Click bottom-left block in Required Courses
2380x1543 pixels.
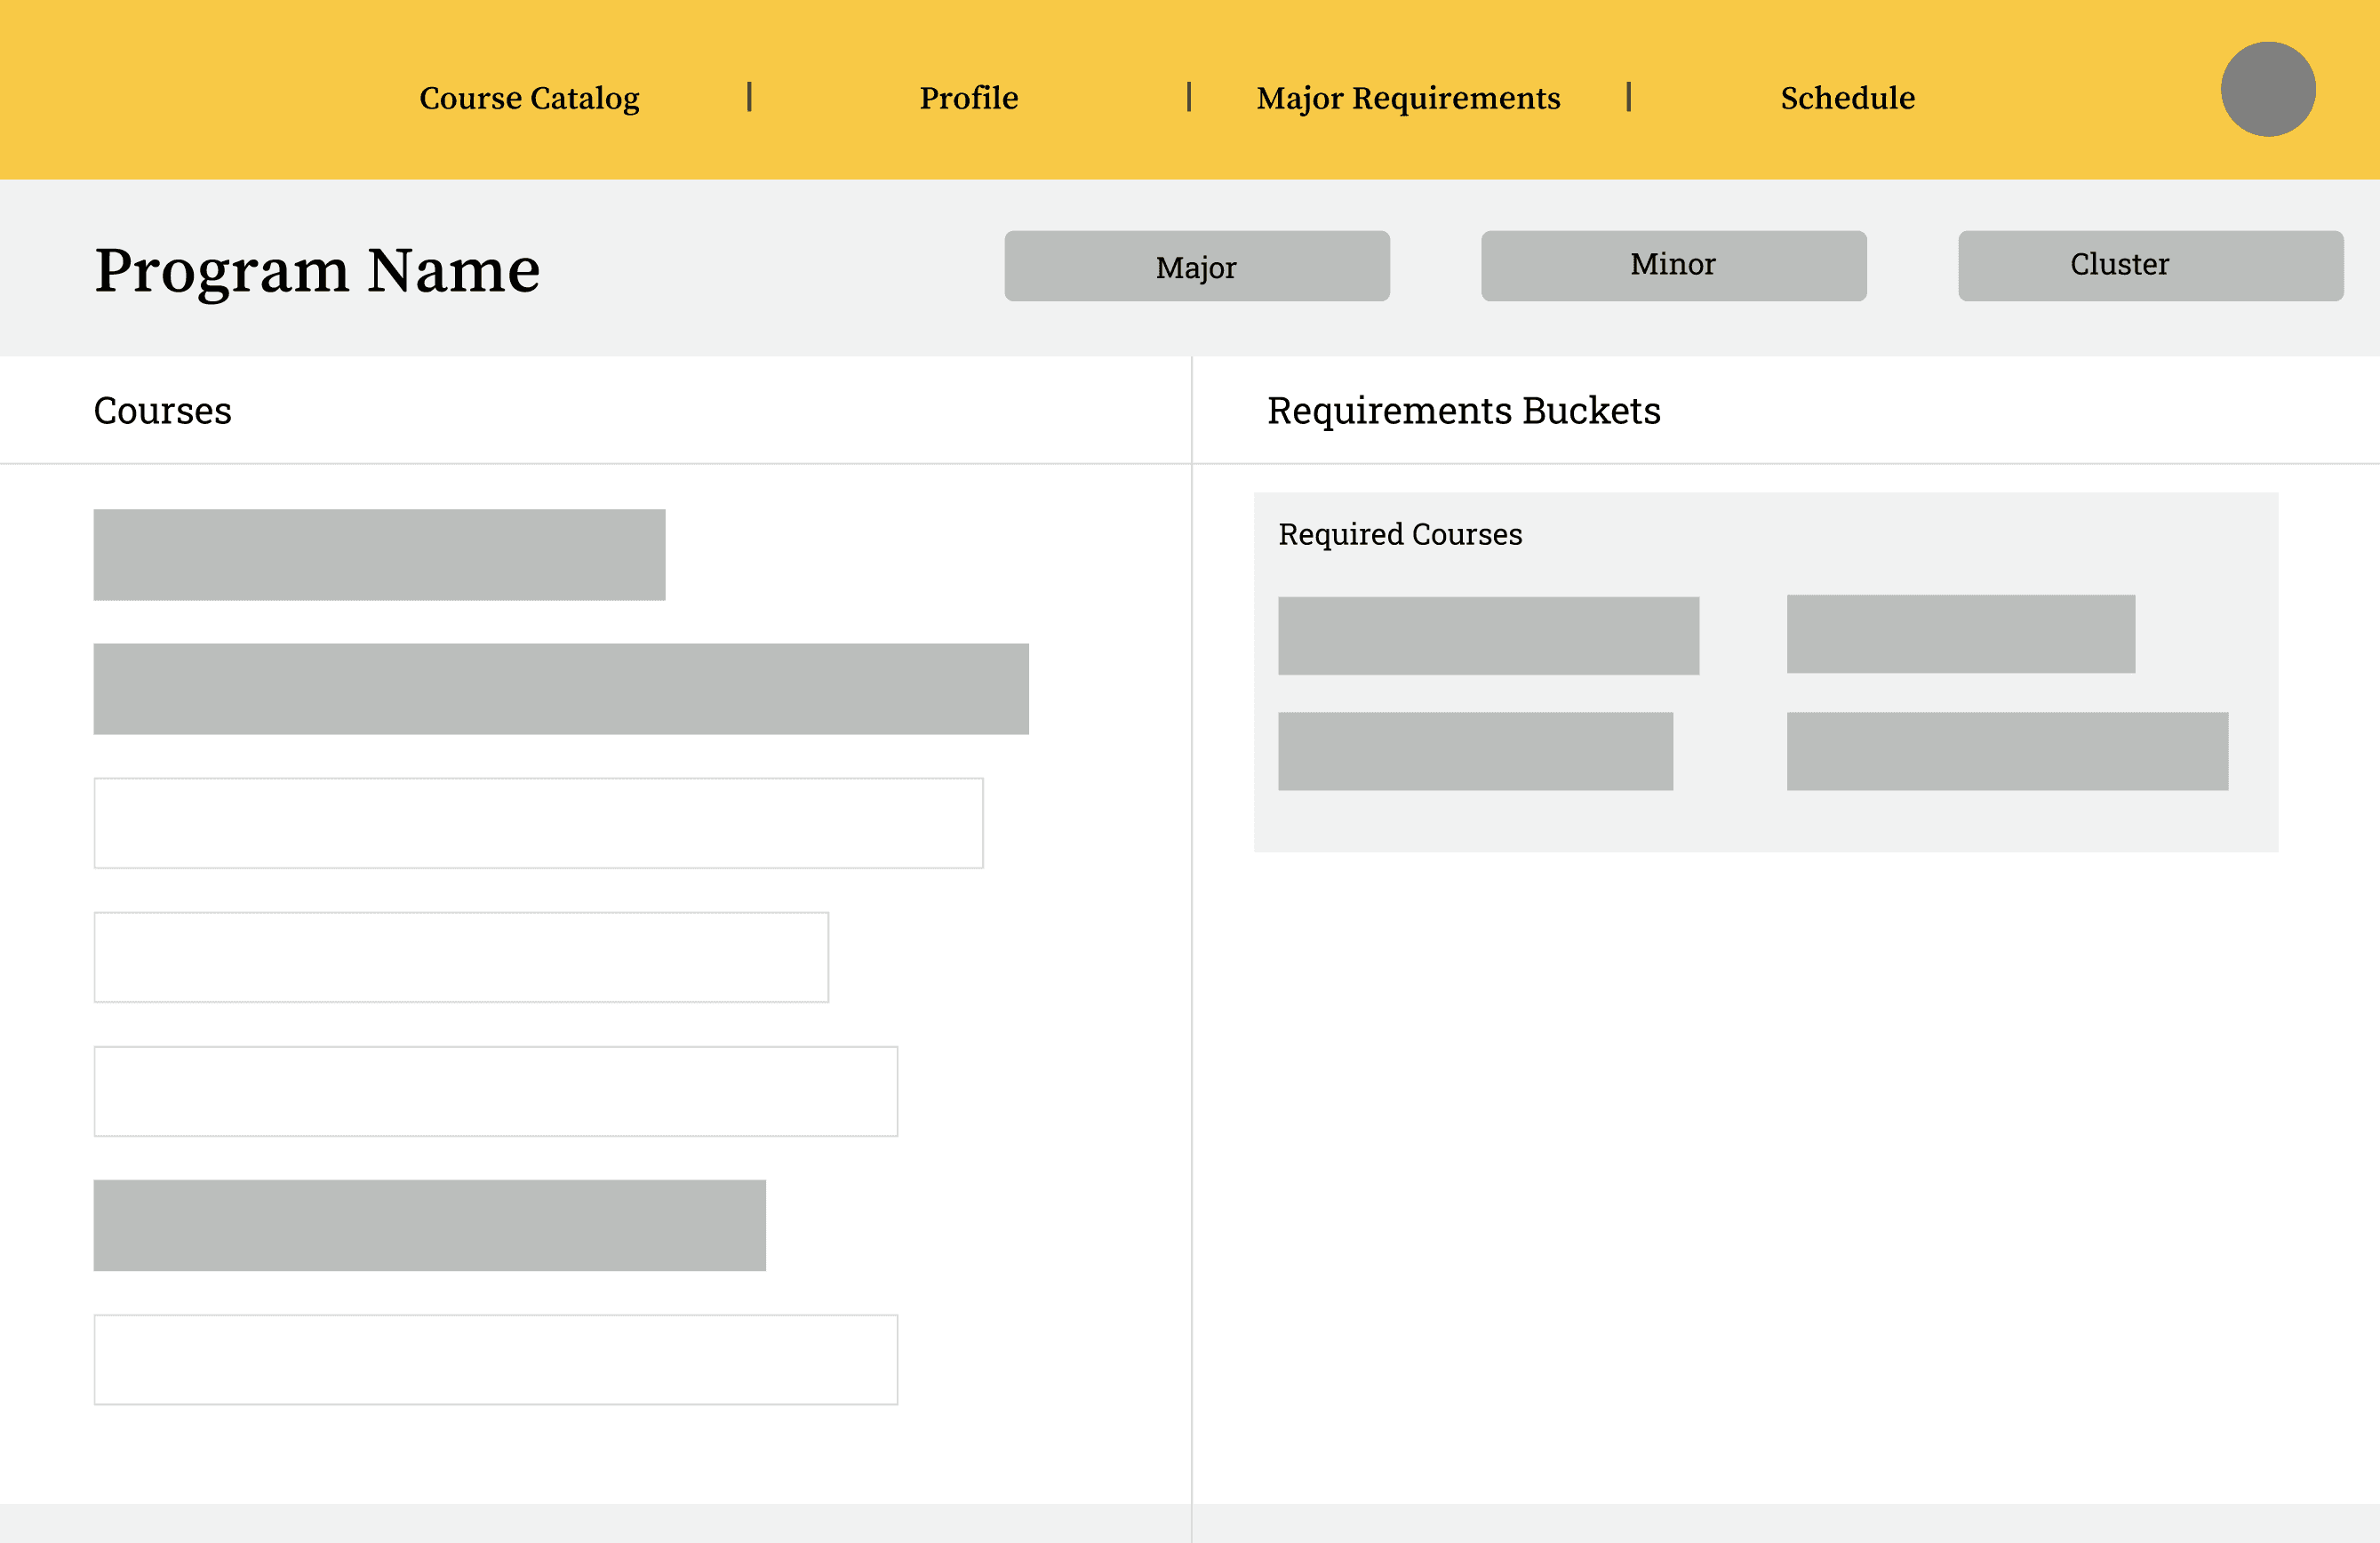(1475, 751)
